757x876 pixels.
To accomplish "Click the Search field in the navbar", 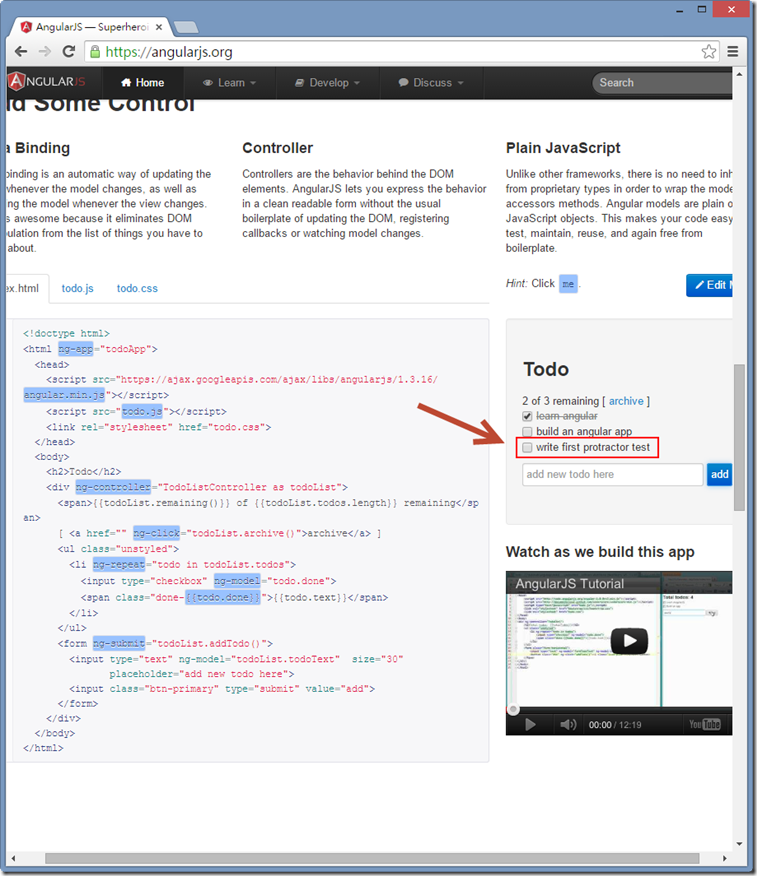I will (662, 83).
